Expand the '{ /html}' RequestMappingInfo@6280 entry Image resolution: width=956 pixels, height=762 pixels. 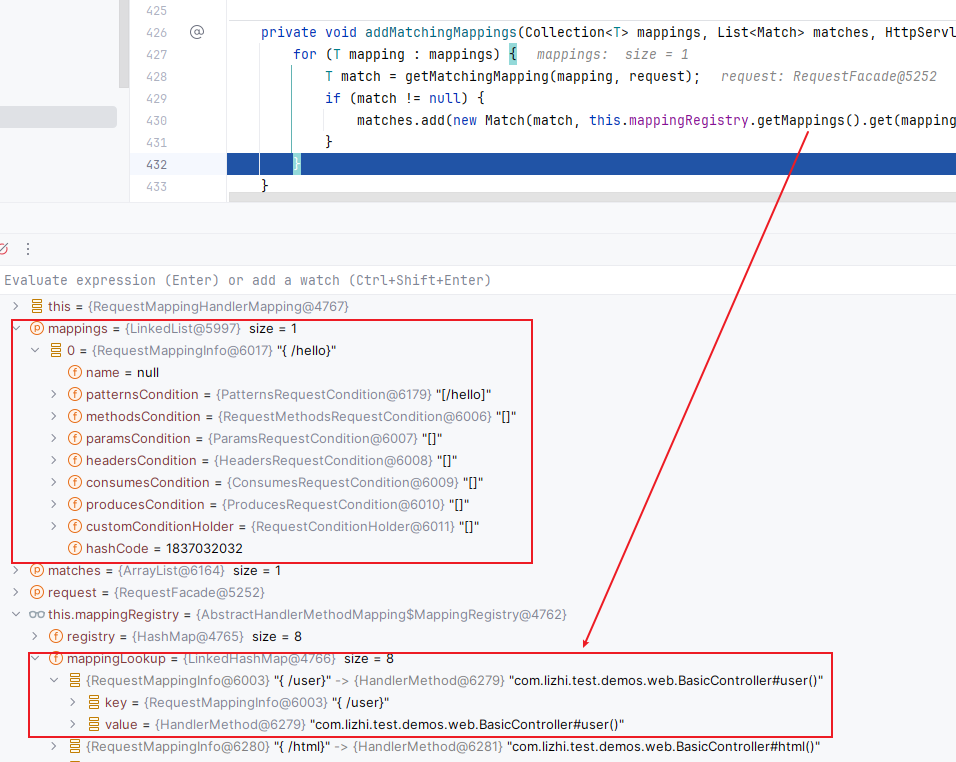pos(54,746)
